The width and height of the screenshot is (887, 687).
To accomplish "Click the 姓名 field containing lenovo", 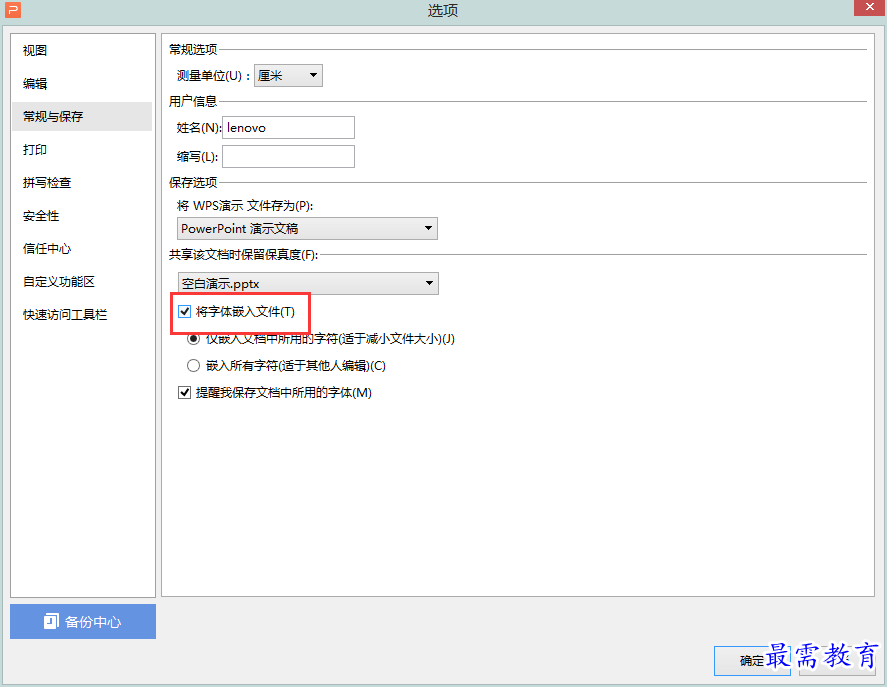I will tap(289, 127).
